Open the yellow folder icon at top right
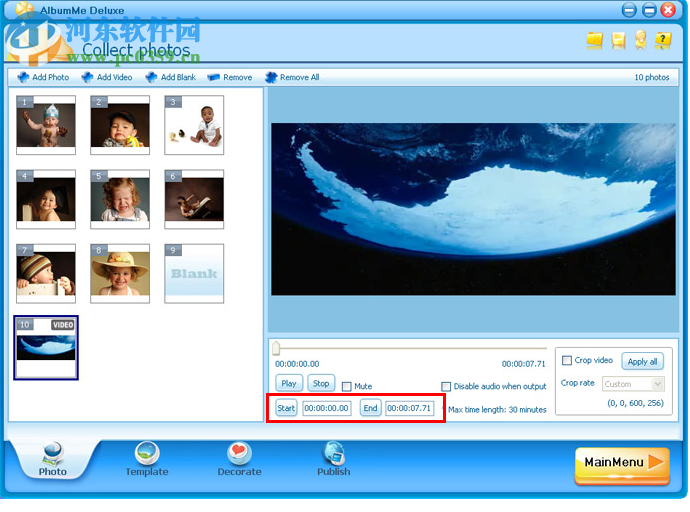 595,40
